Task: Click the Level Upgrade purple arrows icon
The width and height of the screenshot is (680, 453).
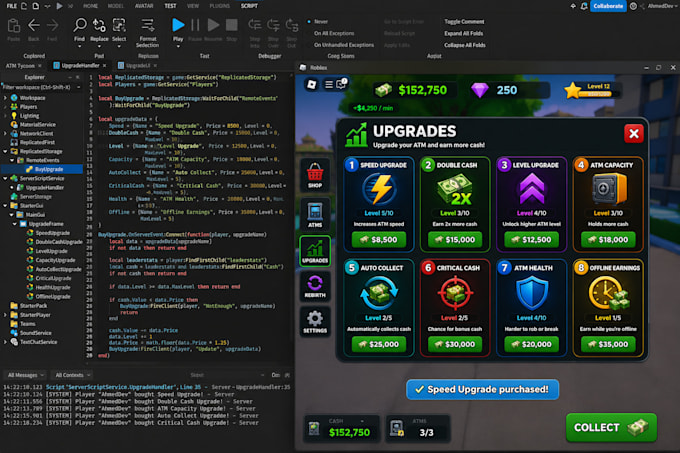Action: pyautogui.click(x=531, y=189)
